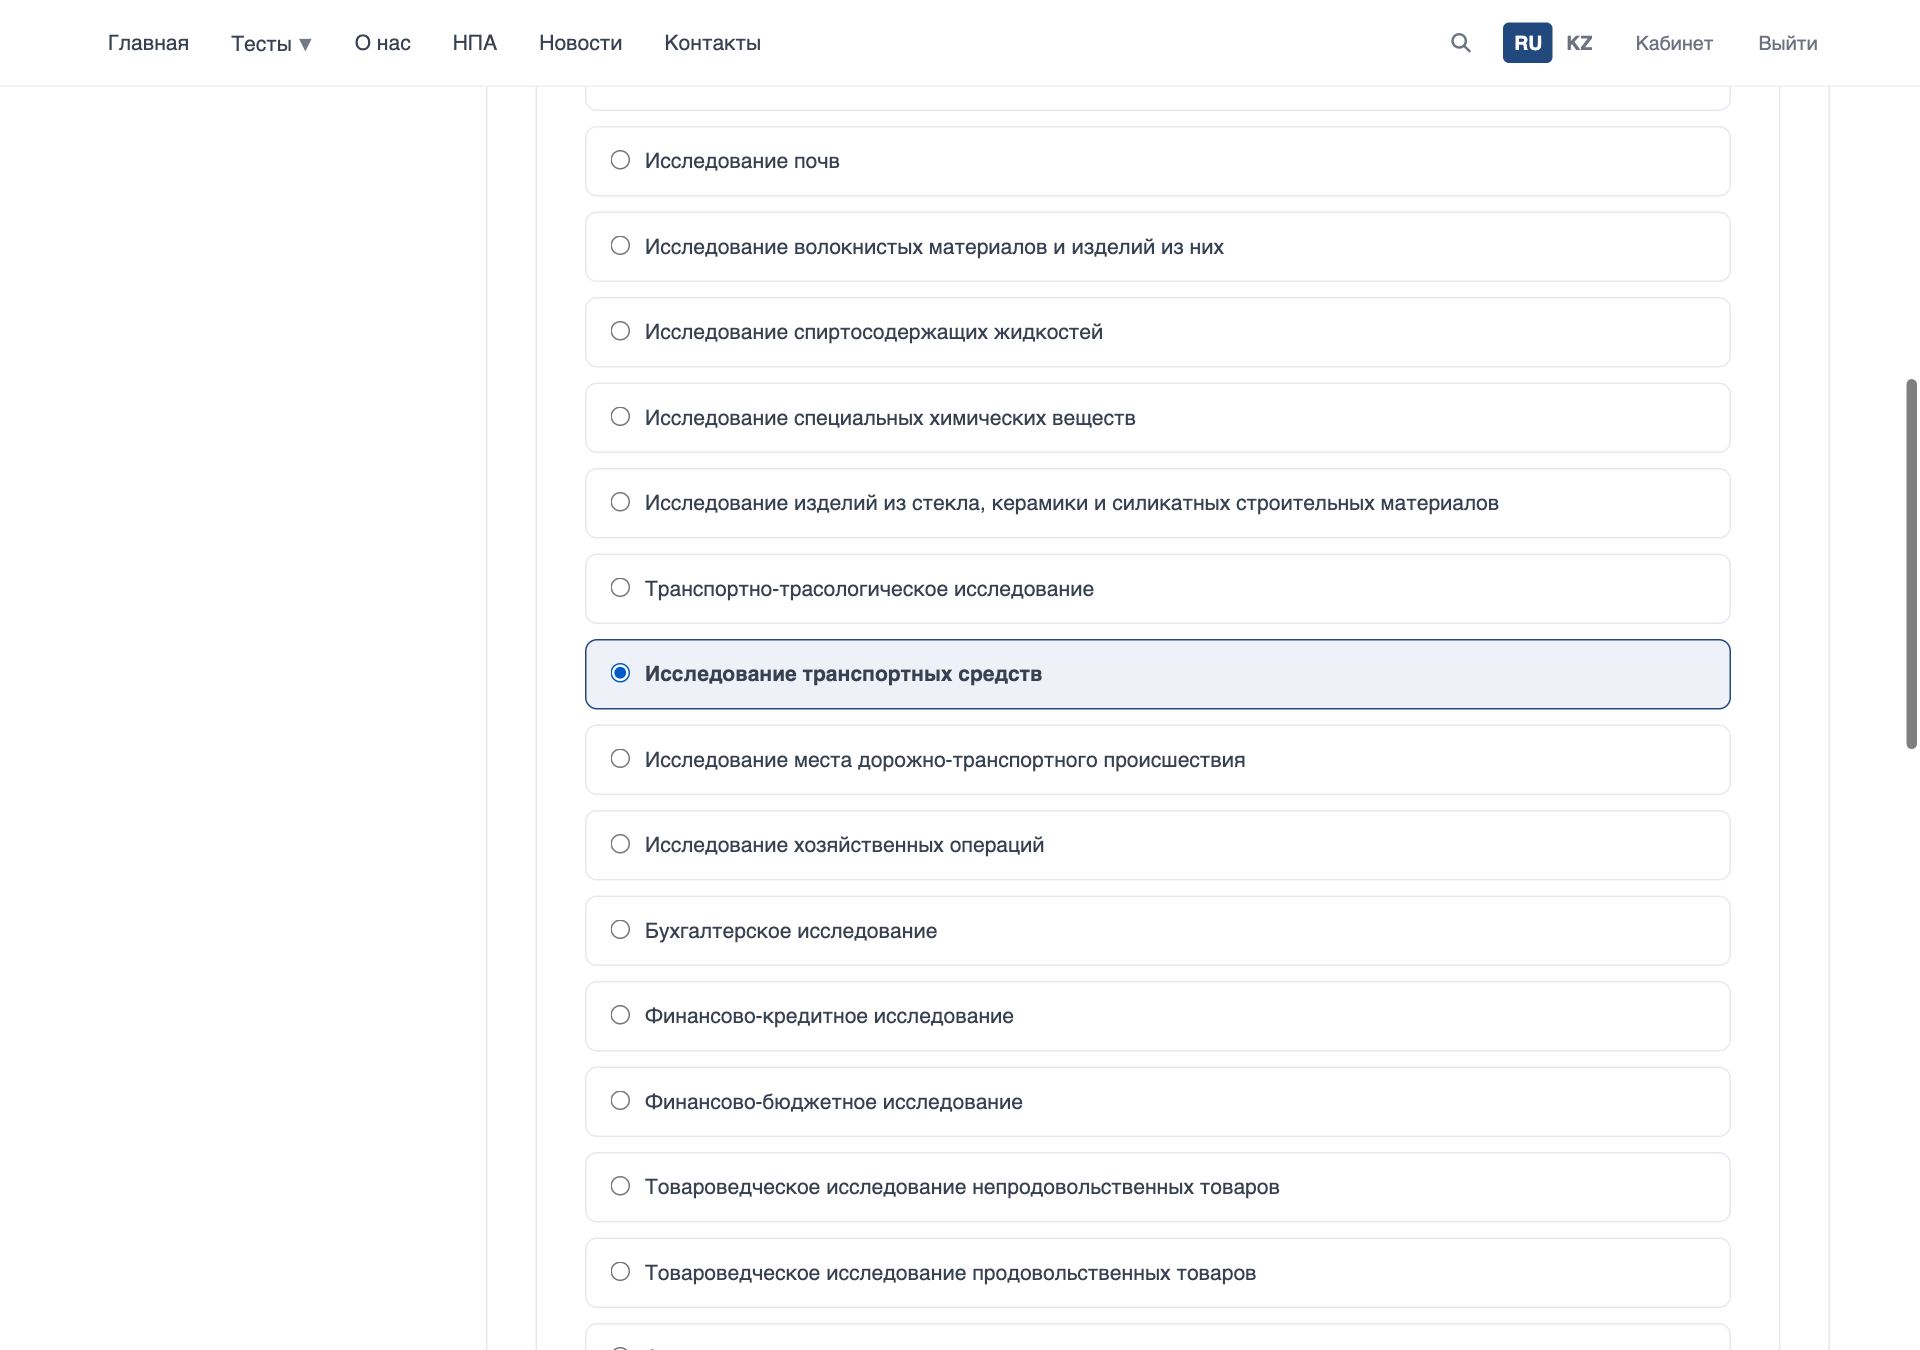Viewport: 1920px width, 1350px height.
Task: Select radio option Исследование почв
Action: tap(620, 160)
